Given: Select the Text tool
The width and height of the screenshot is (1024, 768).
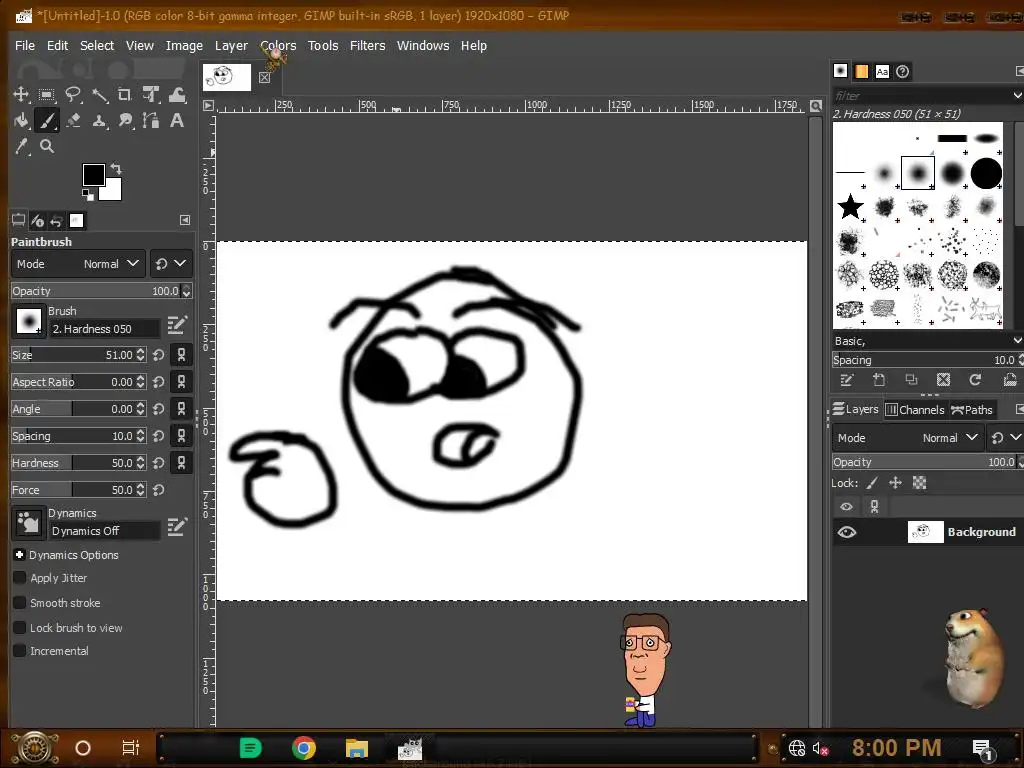Looking at the screenshot, I should [177, 120].
